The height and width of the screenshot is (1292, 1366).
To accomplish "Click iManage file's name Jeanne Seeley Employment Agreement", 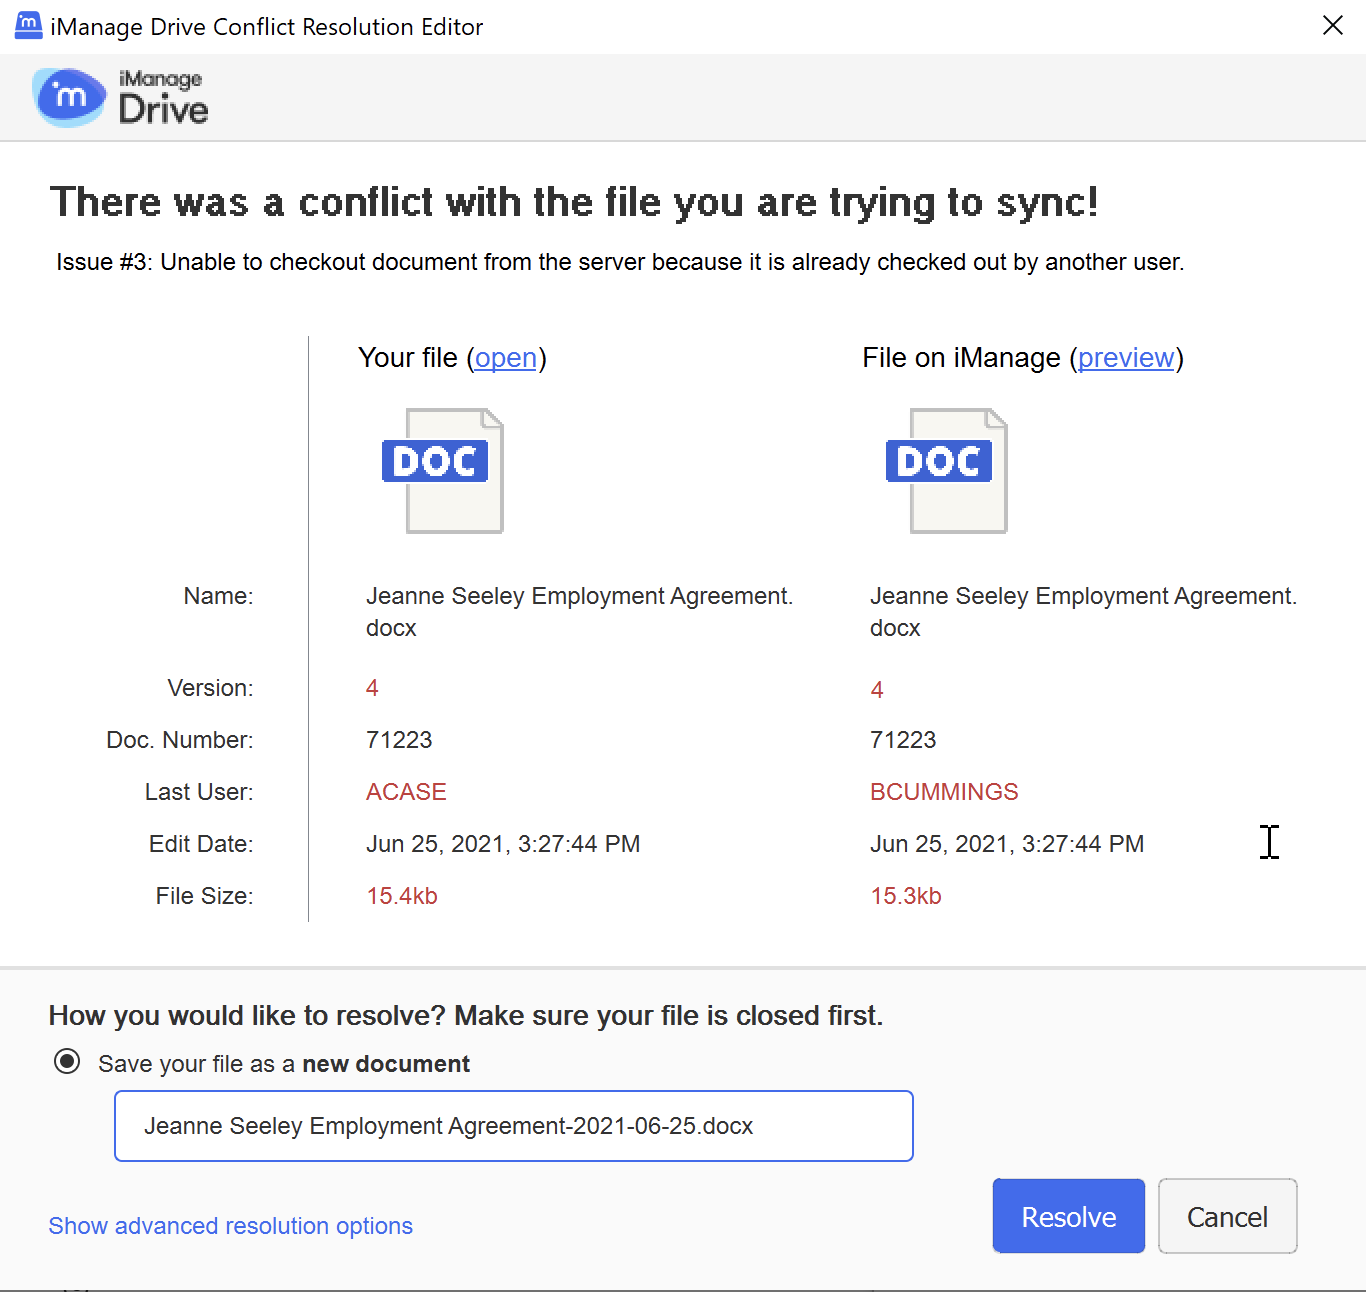I will coord(1083,611).
